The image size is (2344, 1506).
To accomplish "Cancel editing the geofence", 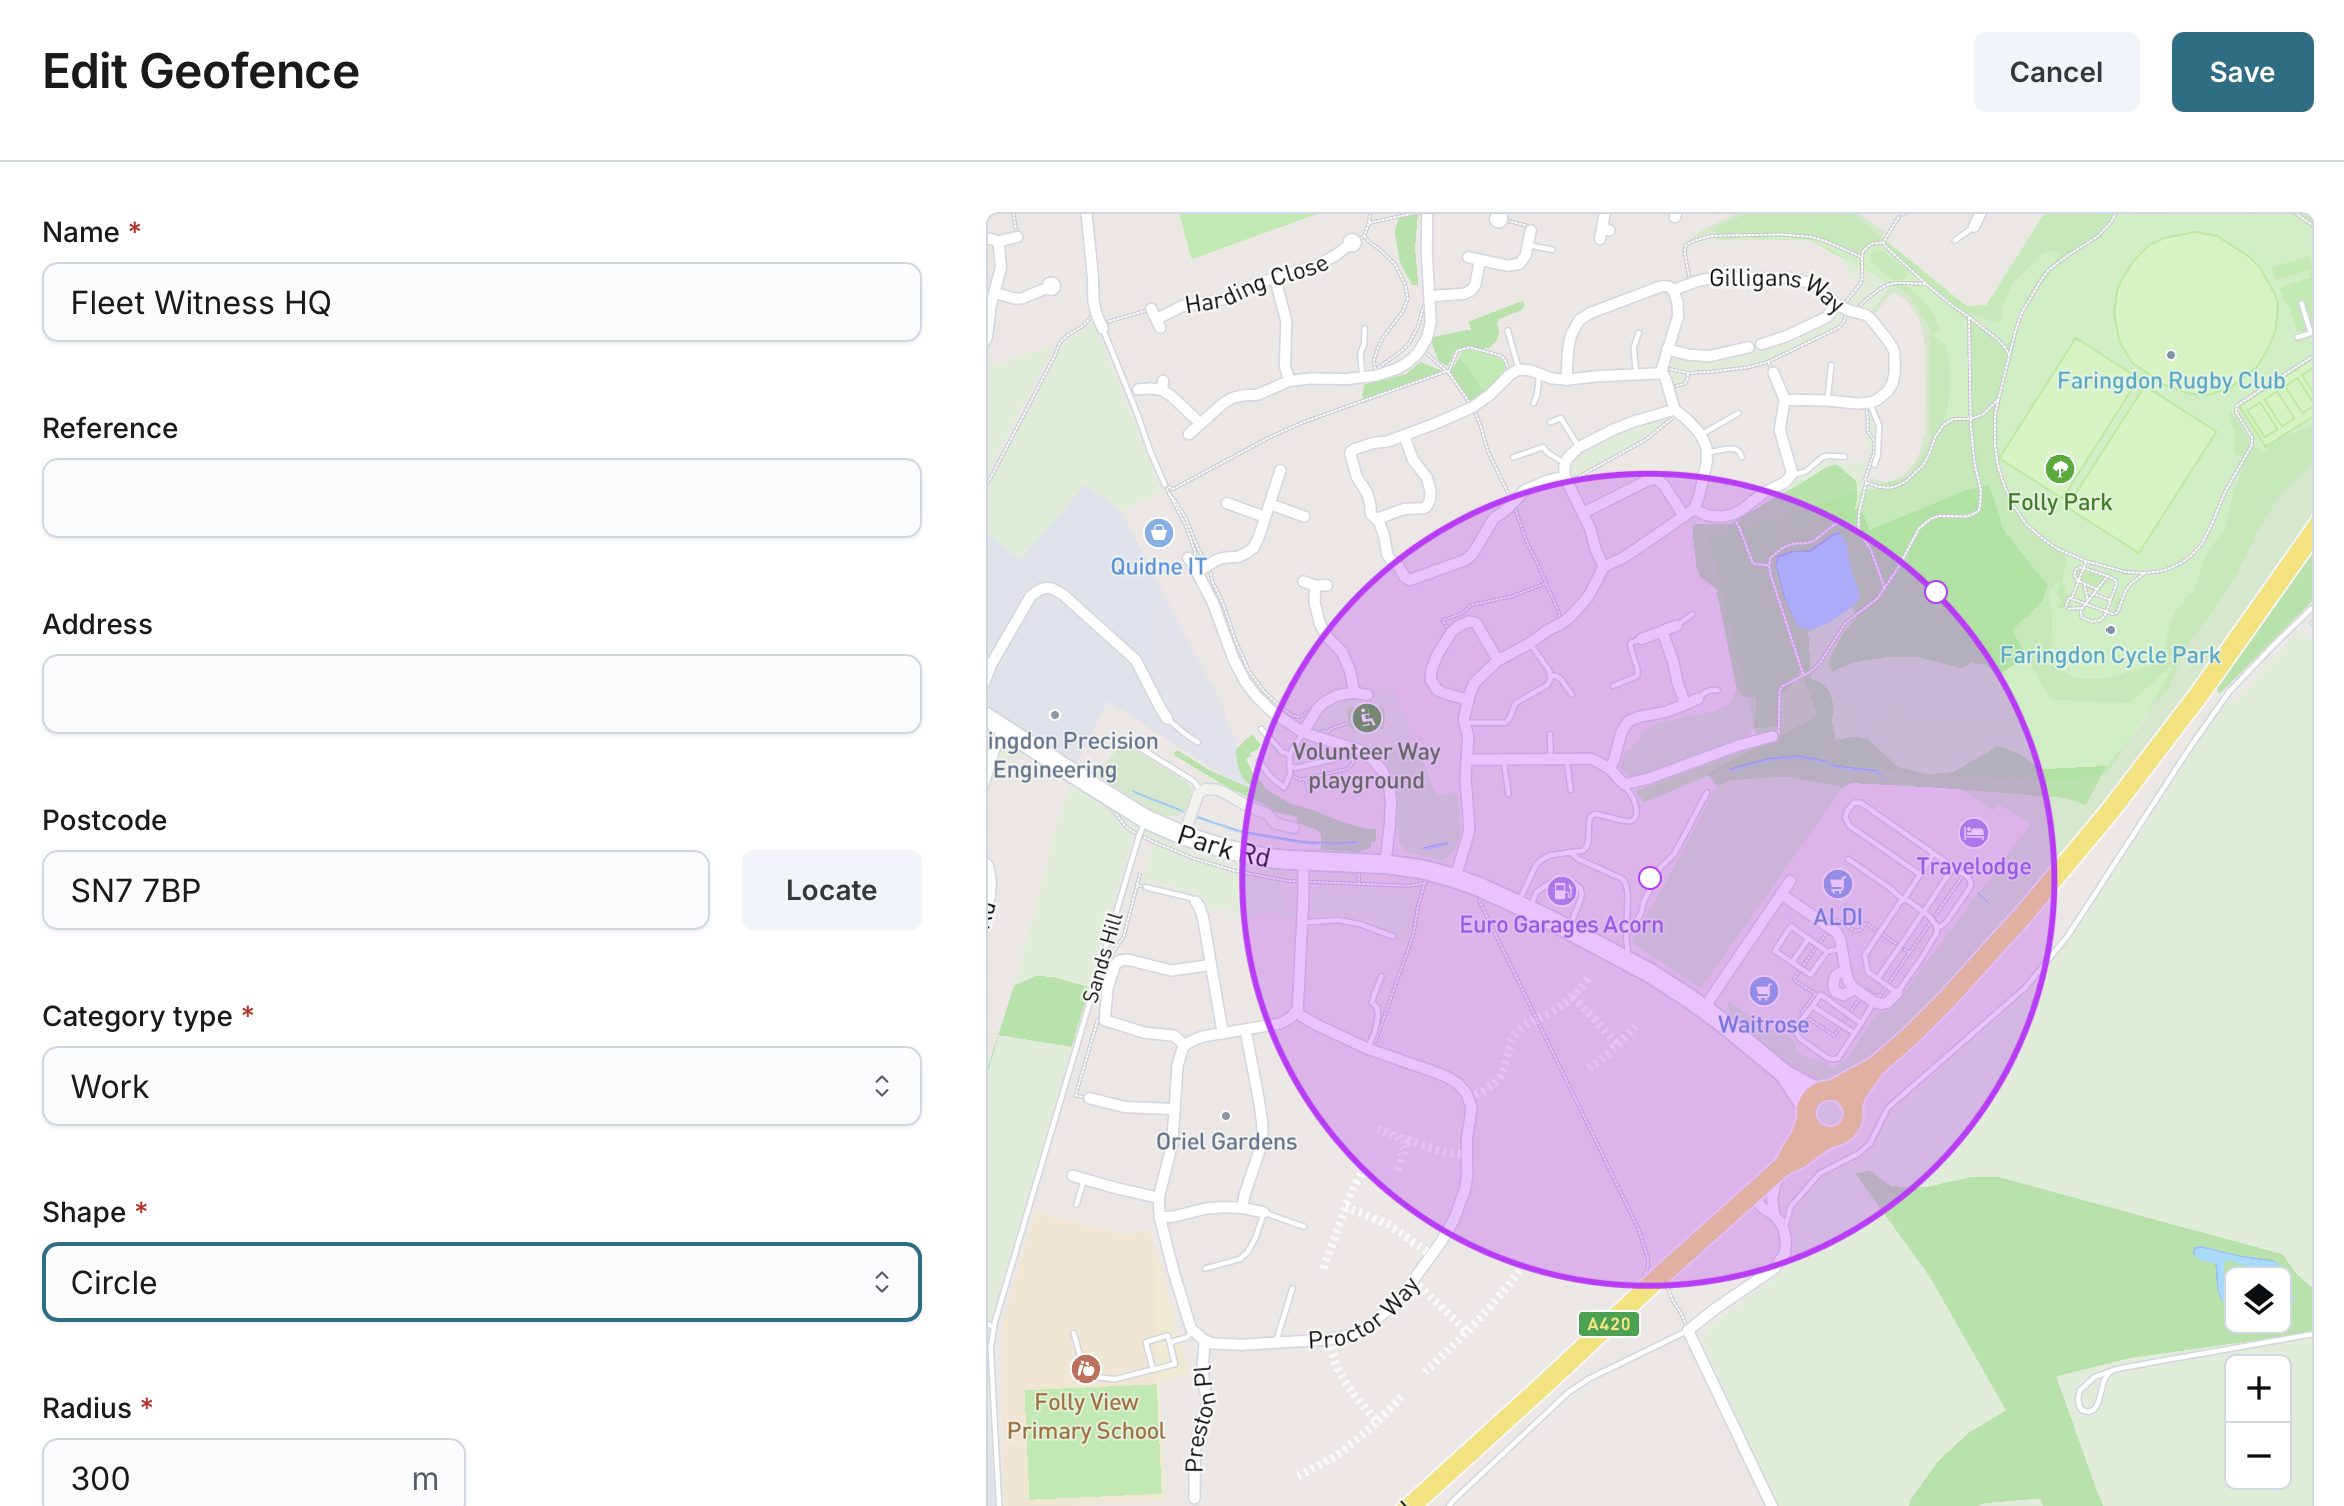I will pyautogui.click(x=2055, y=72).
